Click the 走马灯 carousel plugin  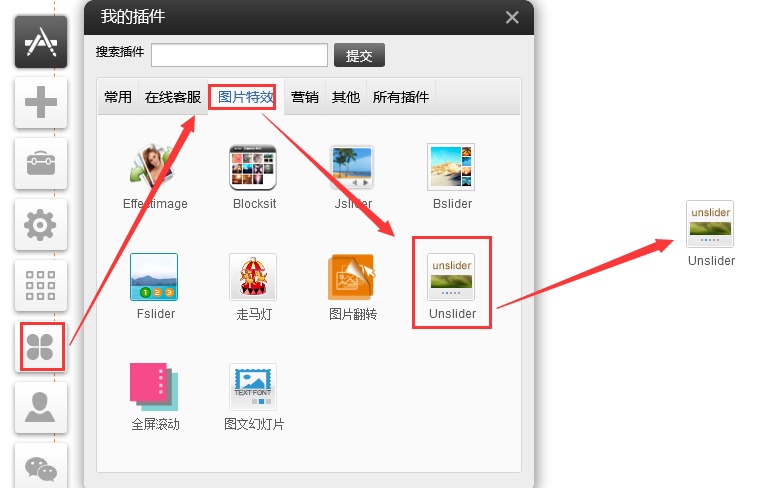253,277
